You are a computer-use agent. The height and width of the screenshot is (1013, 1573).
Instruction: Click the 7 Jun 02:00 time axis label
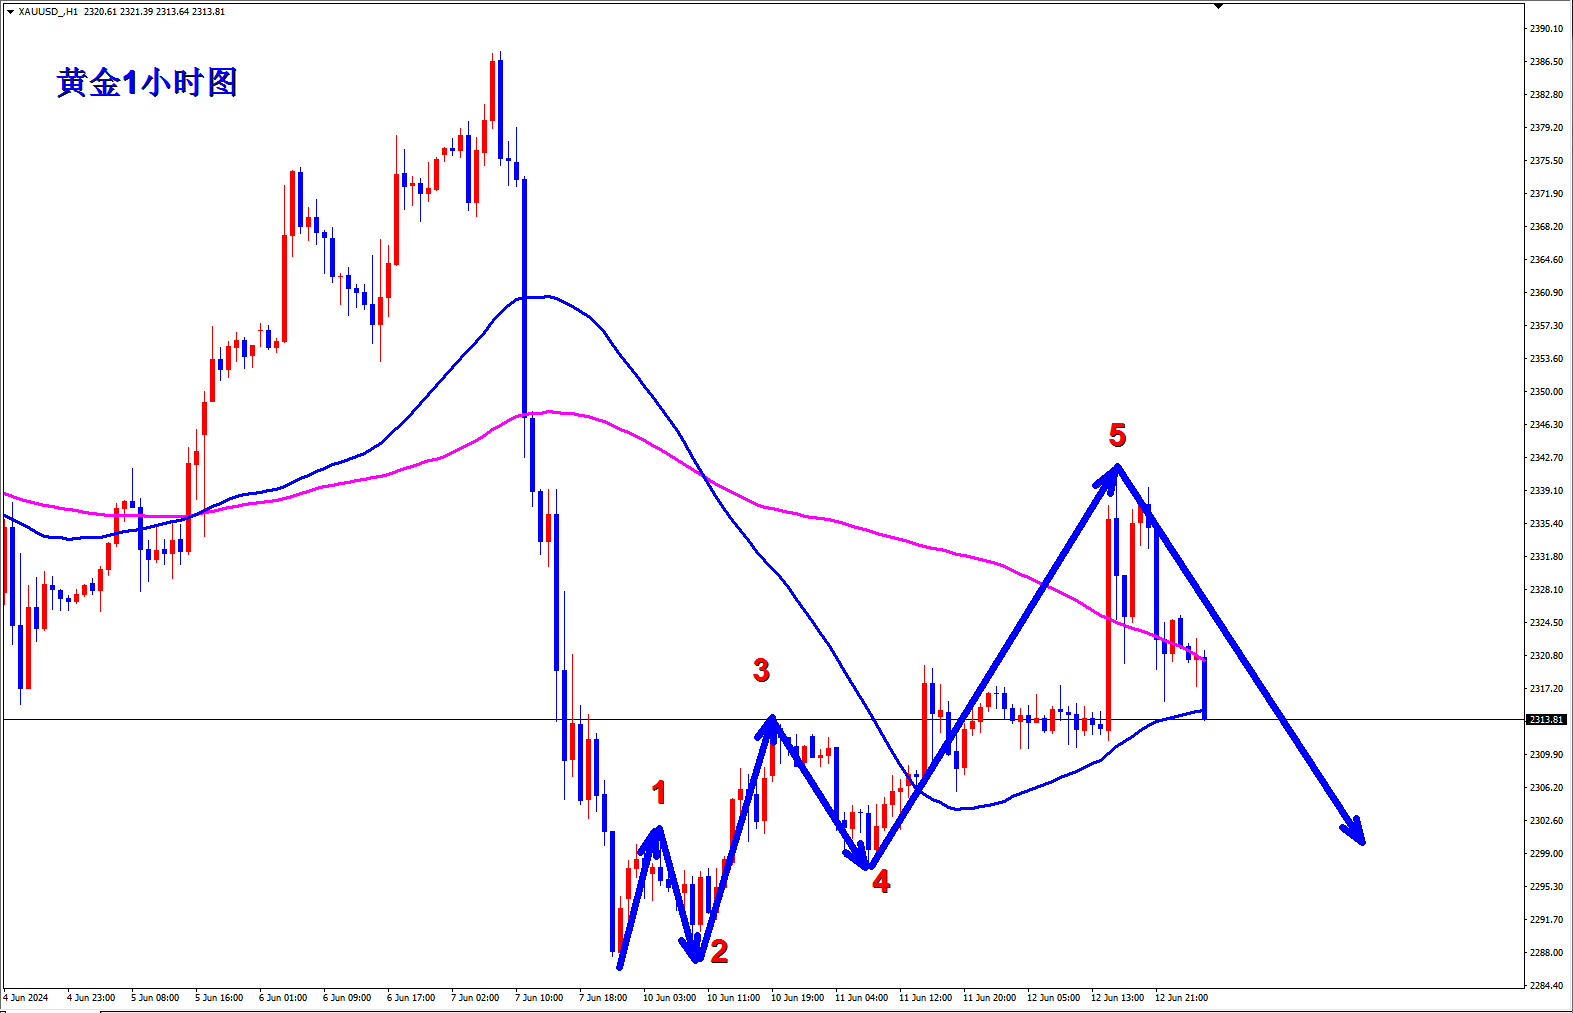tap(475, 998)
